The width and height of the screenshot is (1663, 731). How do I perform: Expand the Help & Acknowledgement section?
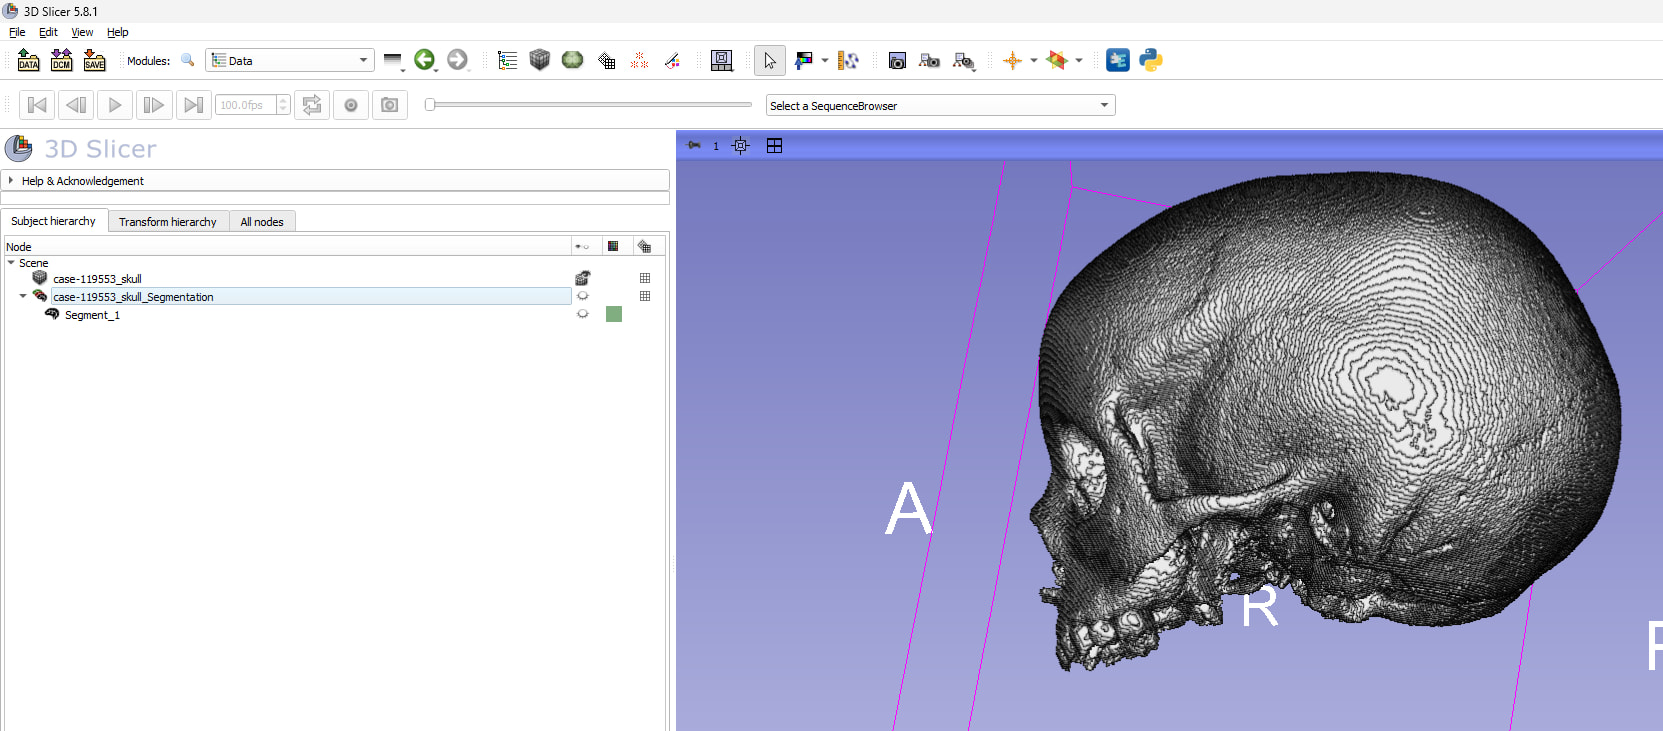point(82,181)
